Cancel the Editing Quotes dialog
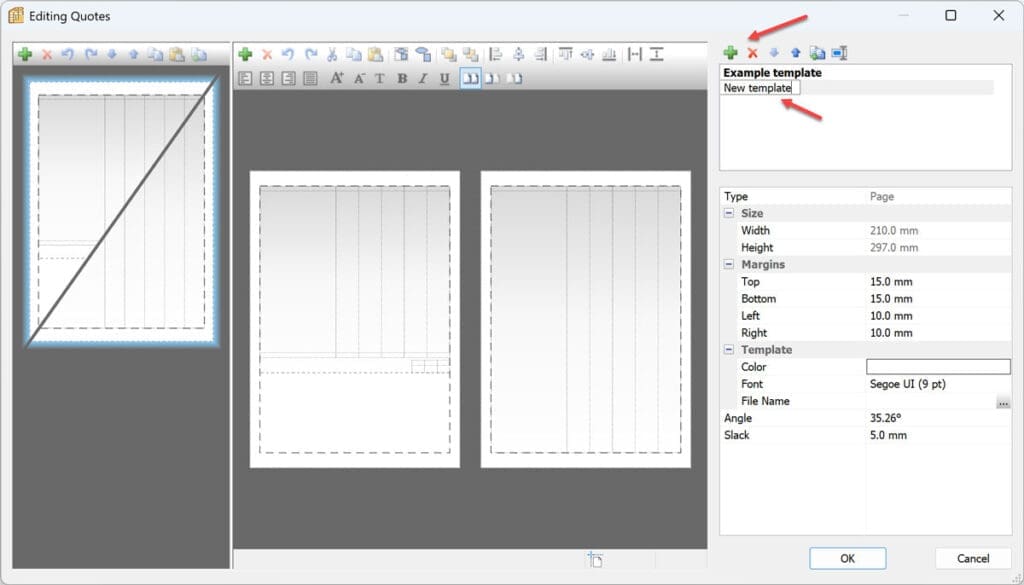Image resolution: width=1024 pixels, height=585 pixels. [x=973, y=558]
